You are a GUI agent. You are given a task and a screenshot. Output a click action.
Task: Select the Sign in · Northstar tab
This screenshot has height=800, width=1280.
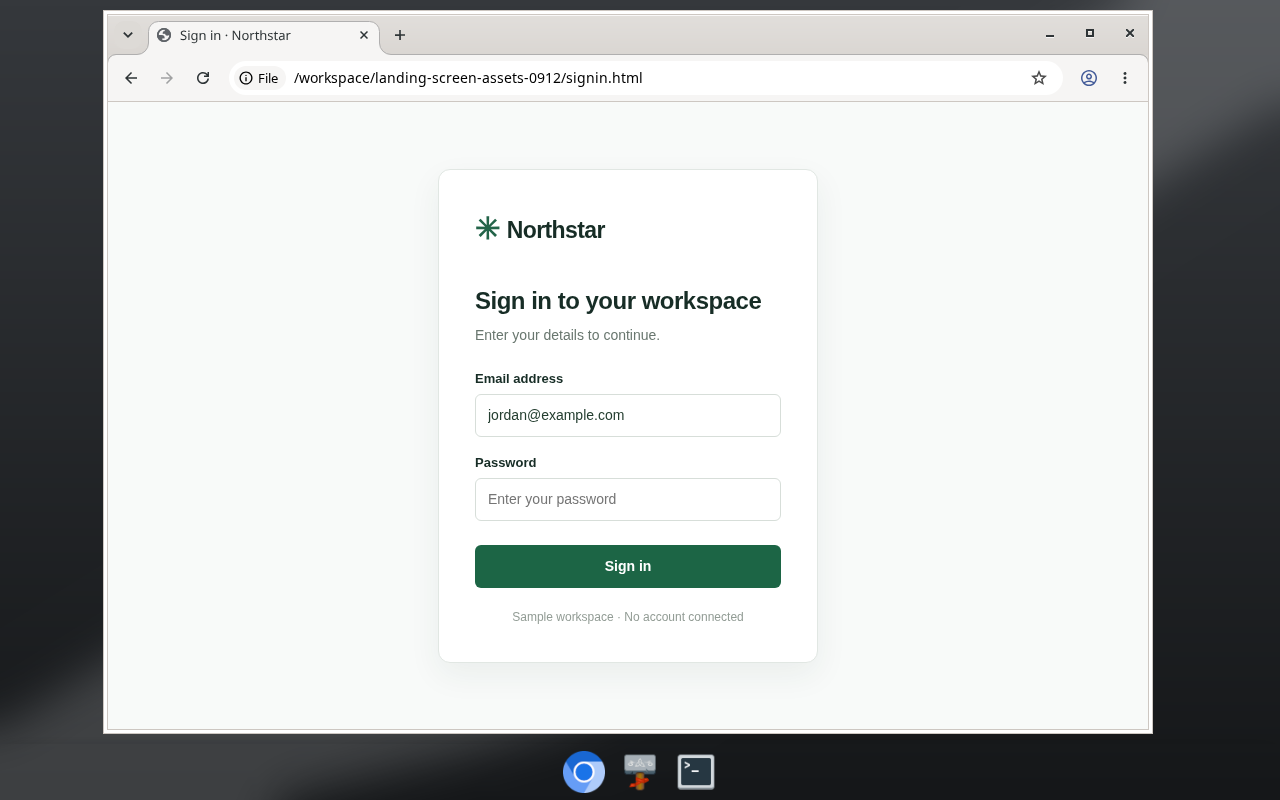click(x=264, y=36)
